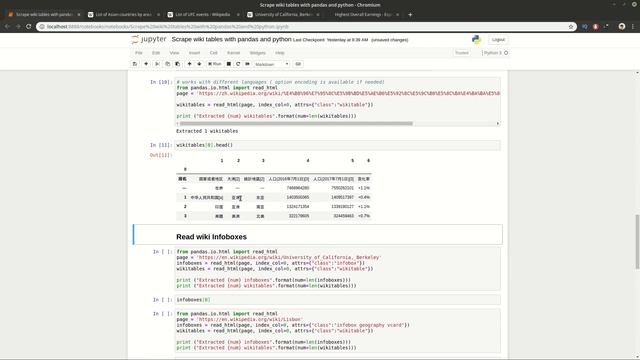This screenshot has height=360, width=640.
Task: Open the Insert menu
Action: (194, 53)
